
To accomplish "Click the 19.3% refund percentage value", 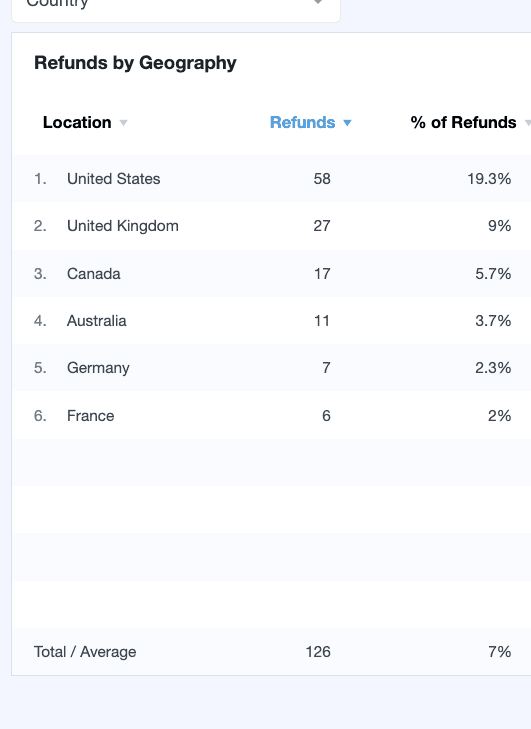I will (489, 179).
